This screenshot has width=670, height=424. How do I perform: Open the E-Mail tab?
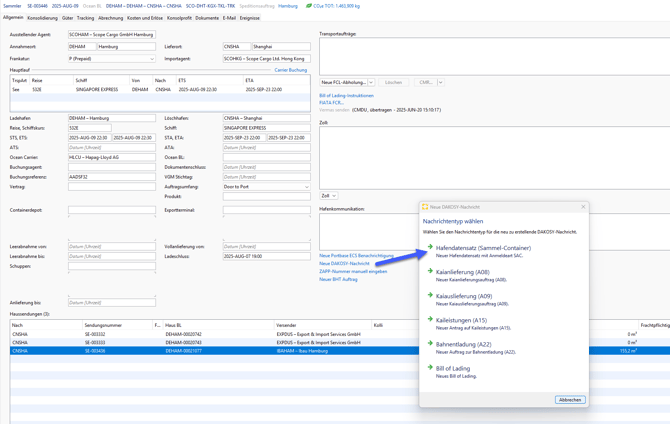pos(229,18)
